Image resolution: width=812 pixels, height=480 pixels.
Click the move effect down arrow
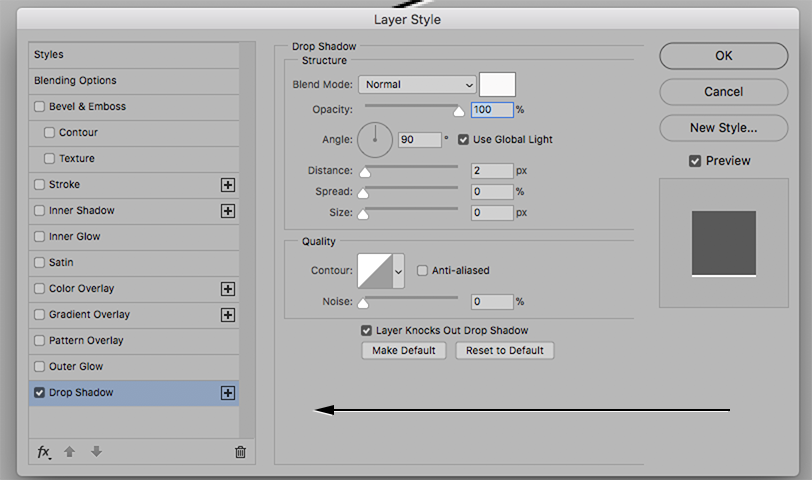(x=96, y=452)
